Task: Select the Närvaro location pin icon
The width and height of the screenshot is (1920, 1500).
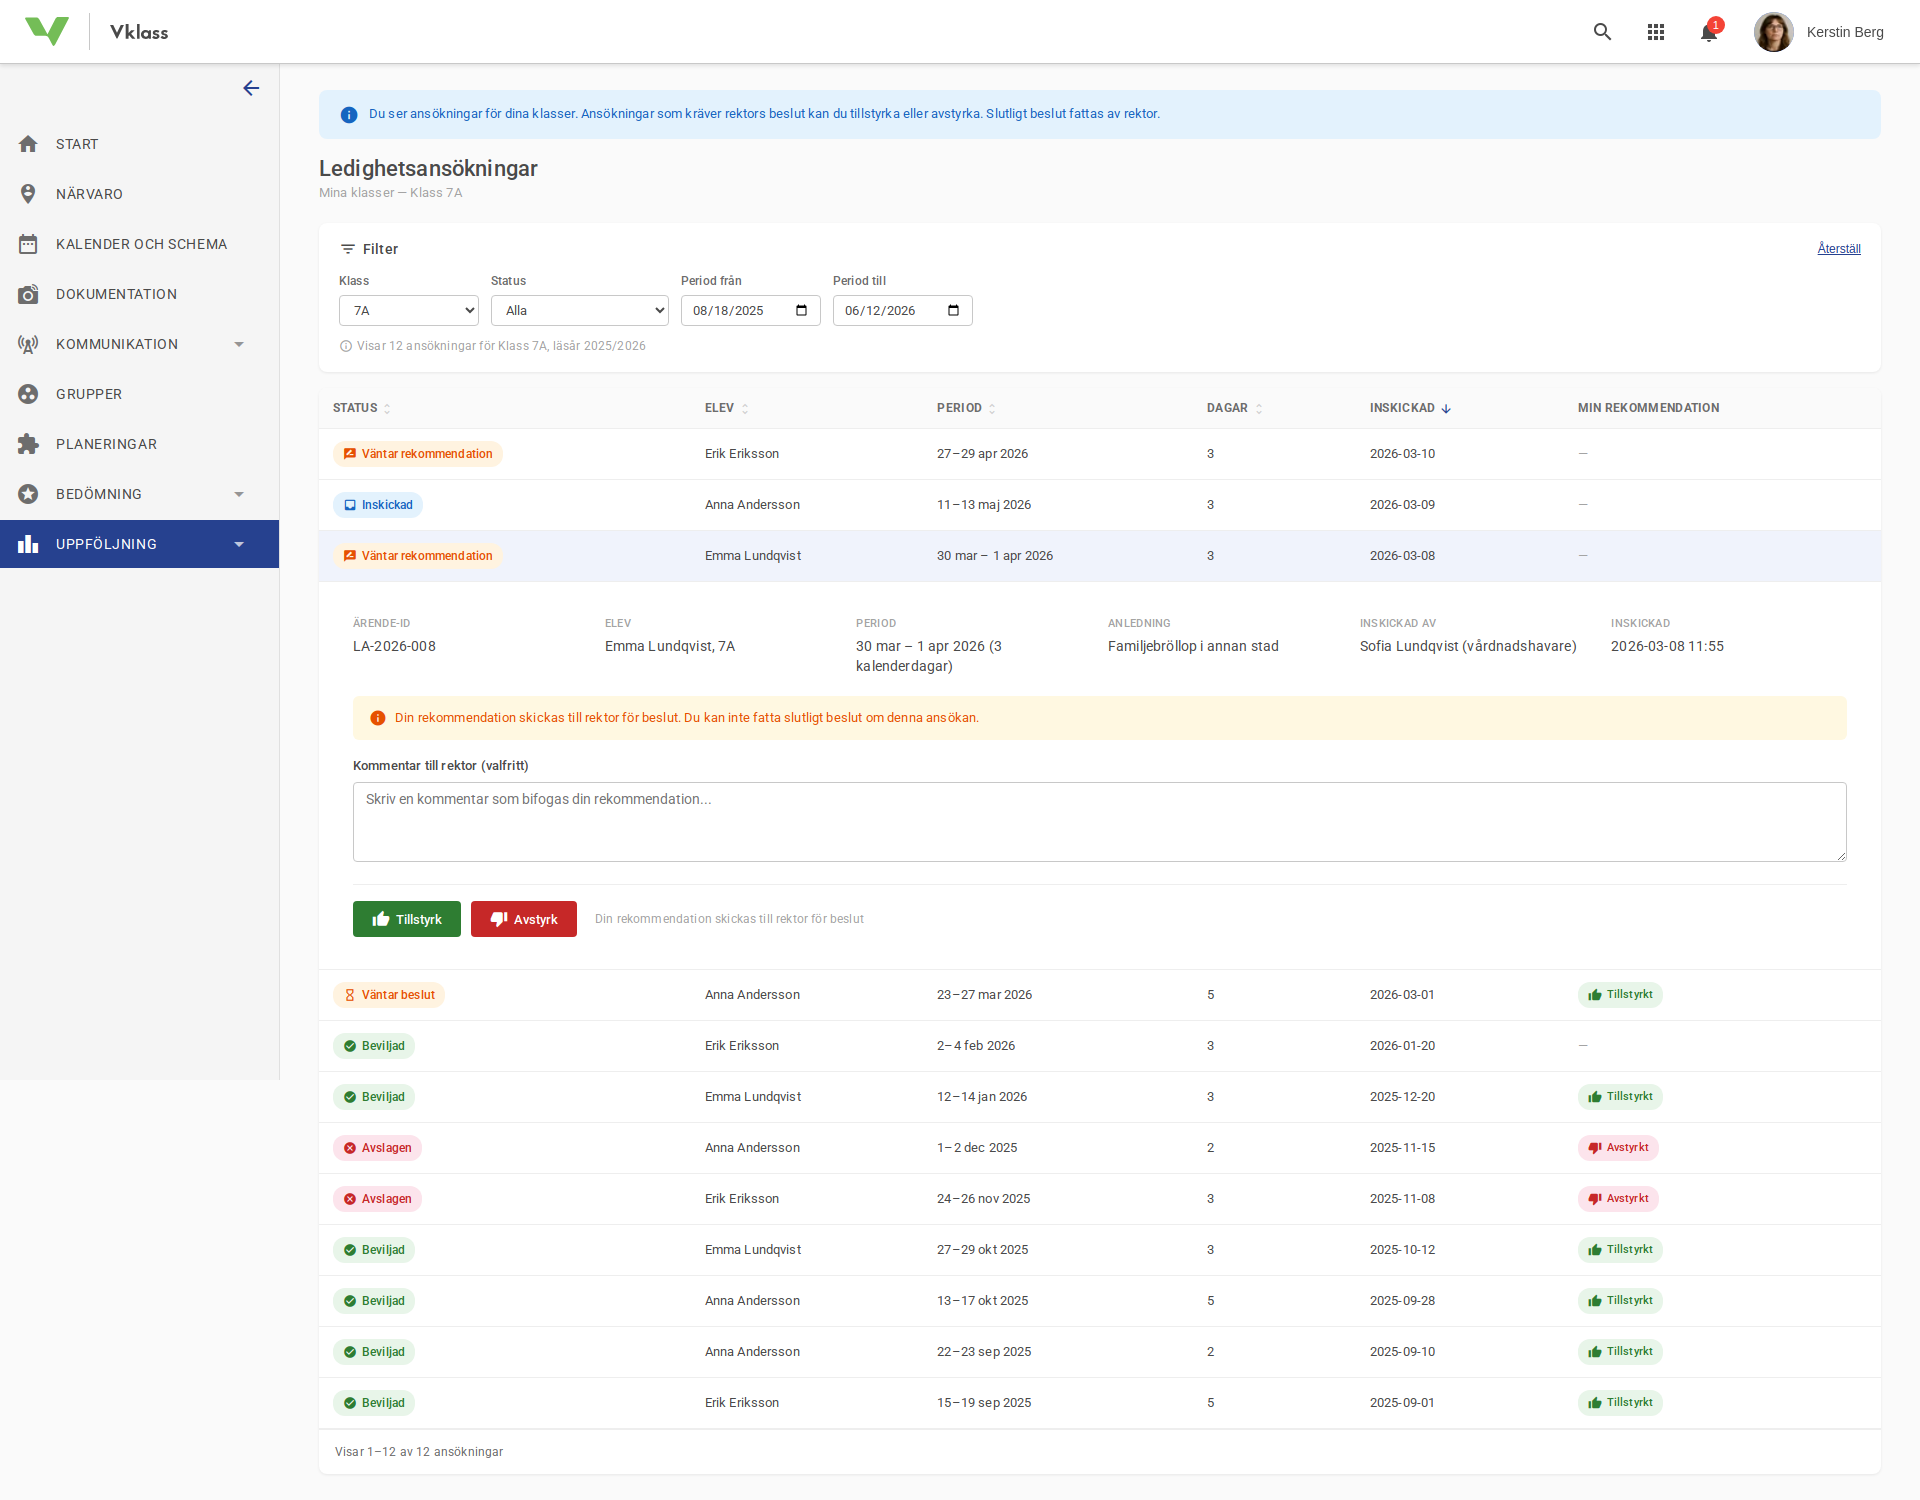Action: click(x=29, y=193)
